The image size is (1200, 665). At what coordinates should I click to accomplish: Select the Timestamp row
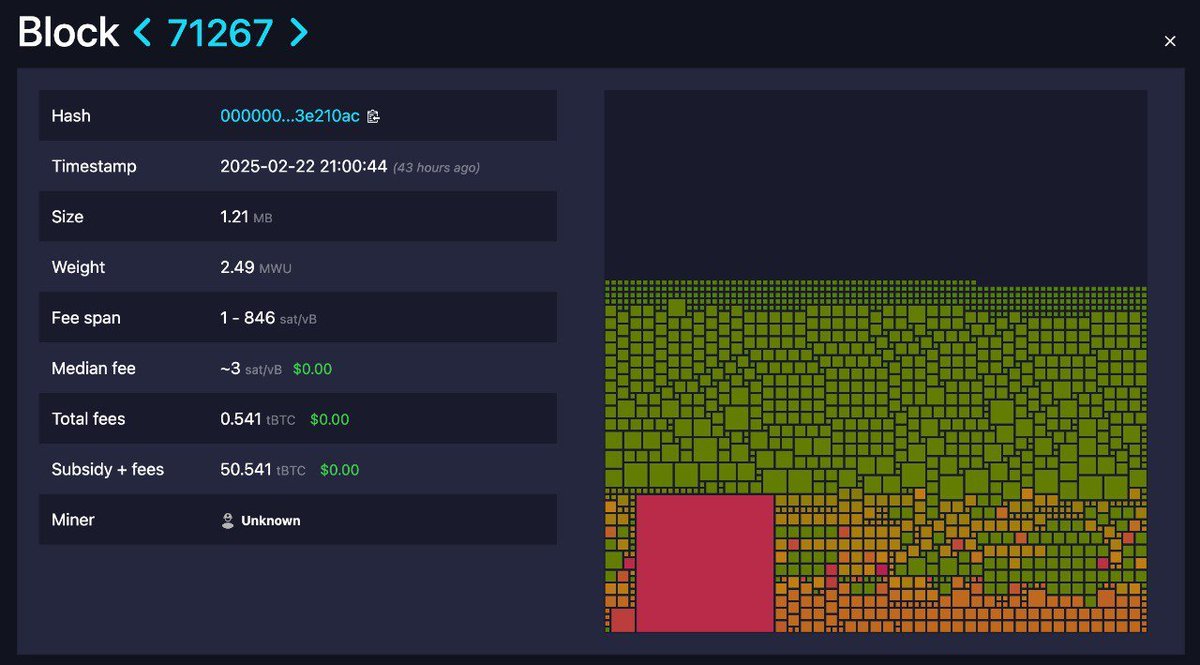298,166
